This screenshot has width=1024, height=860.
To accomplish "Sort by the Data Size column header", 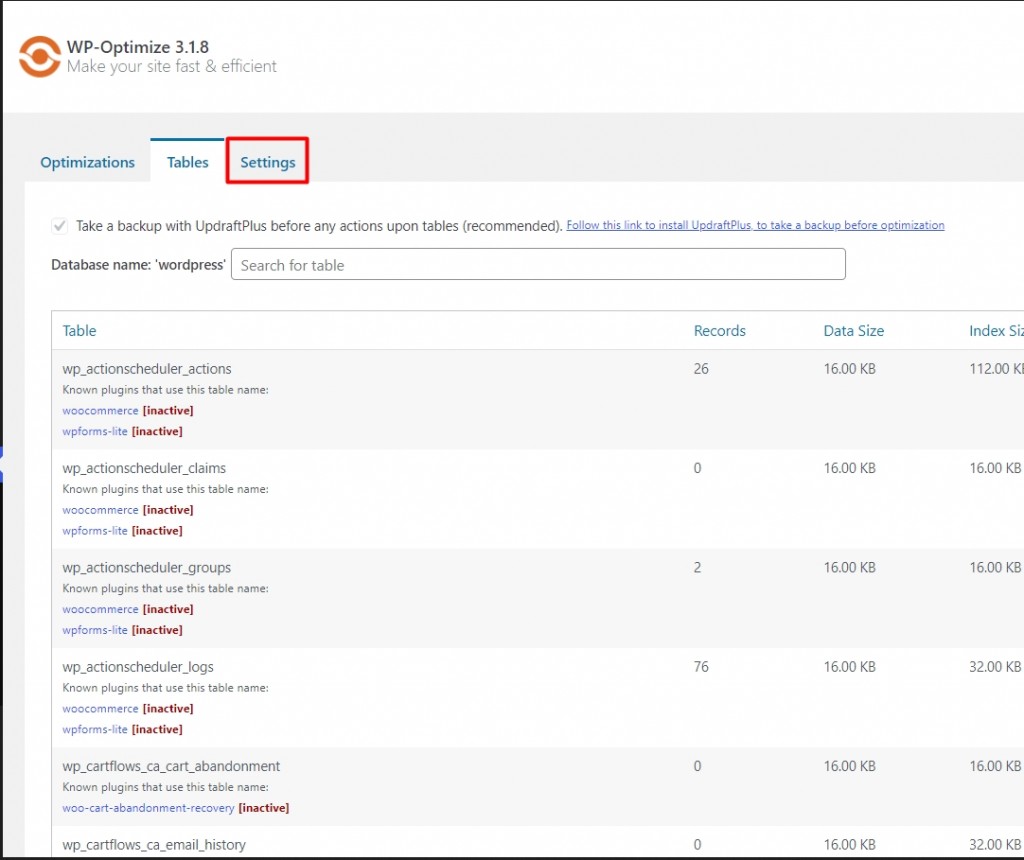I will click(854, 330).
